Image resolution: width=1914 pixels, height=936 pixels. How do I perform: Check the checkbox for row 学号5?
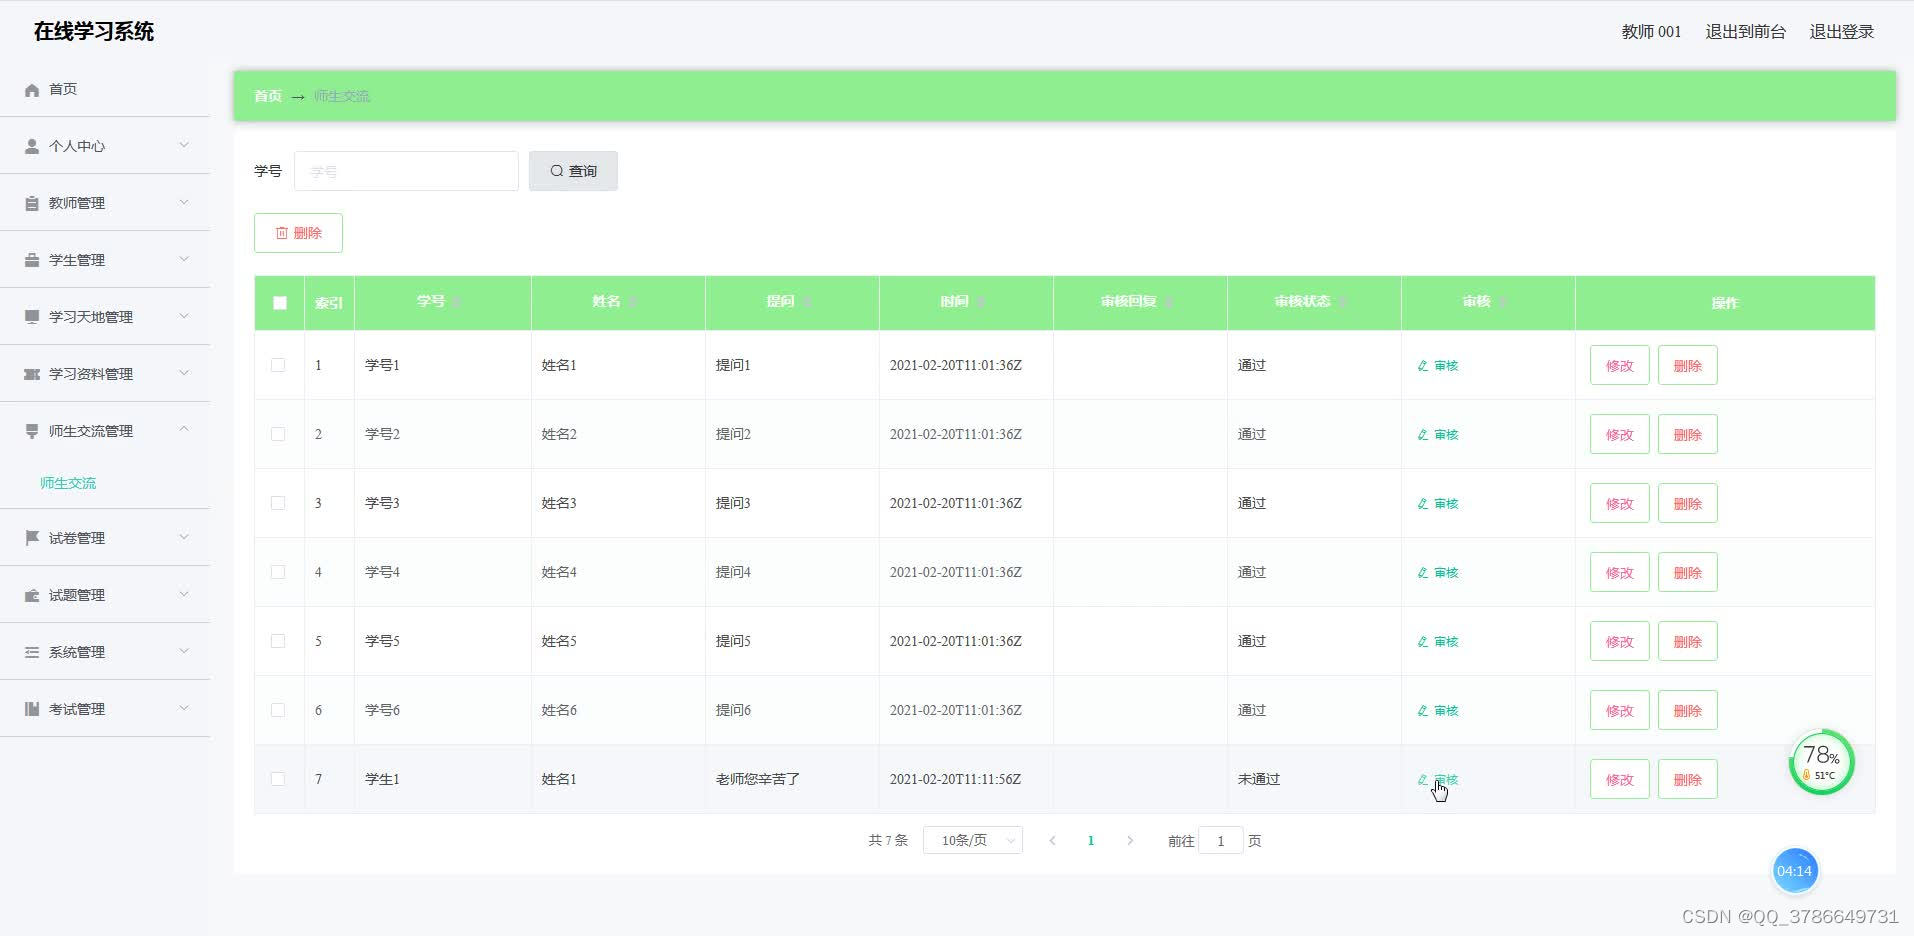point(278,641)
